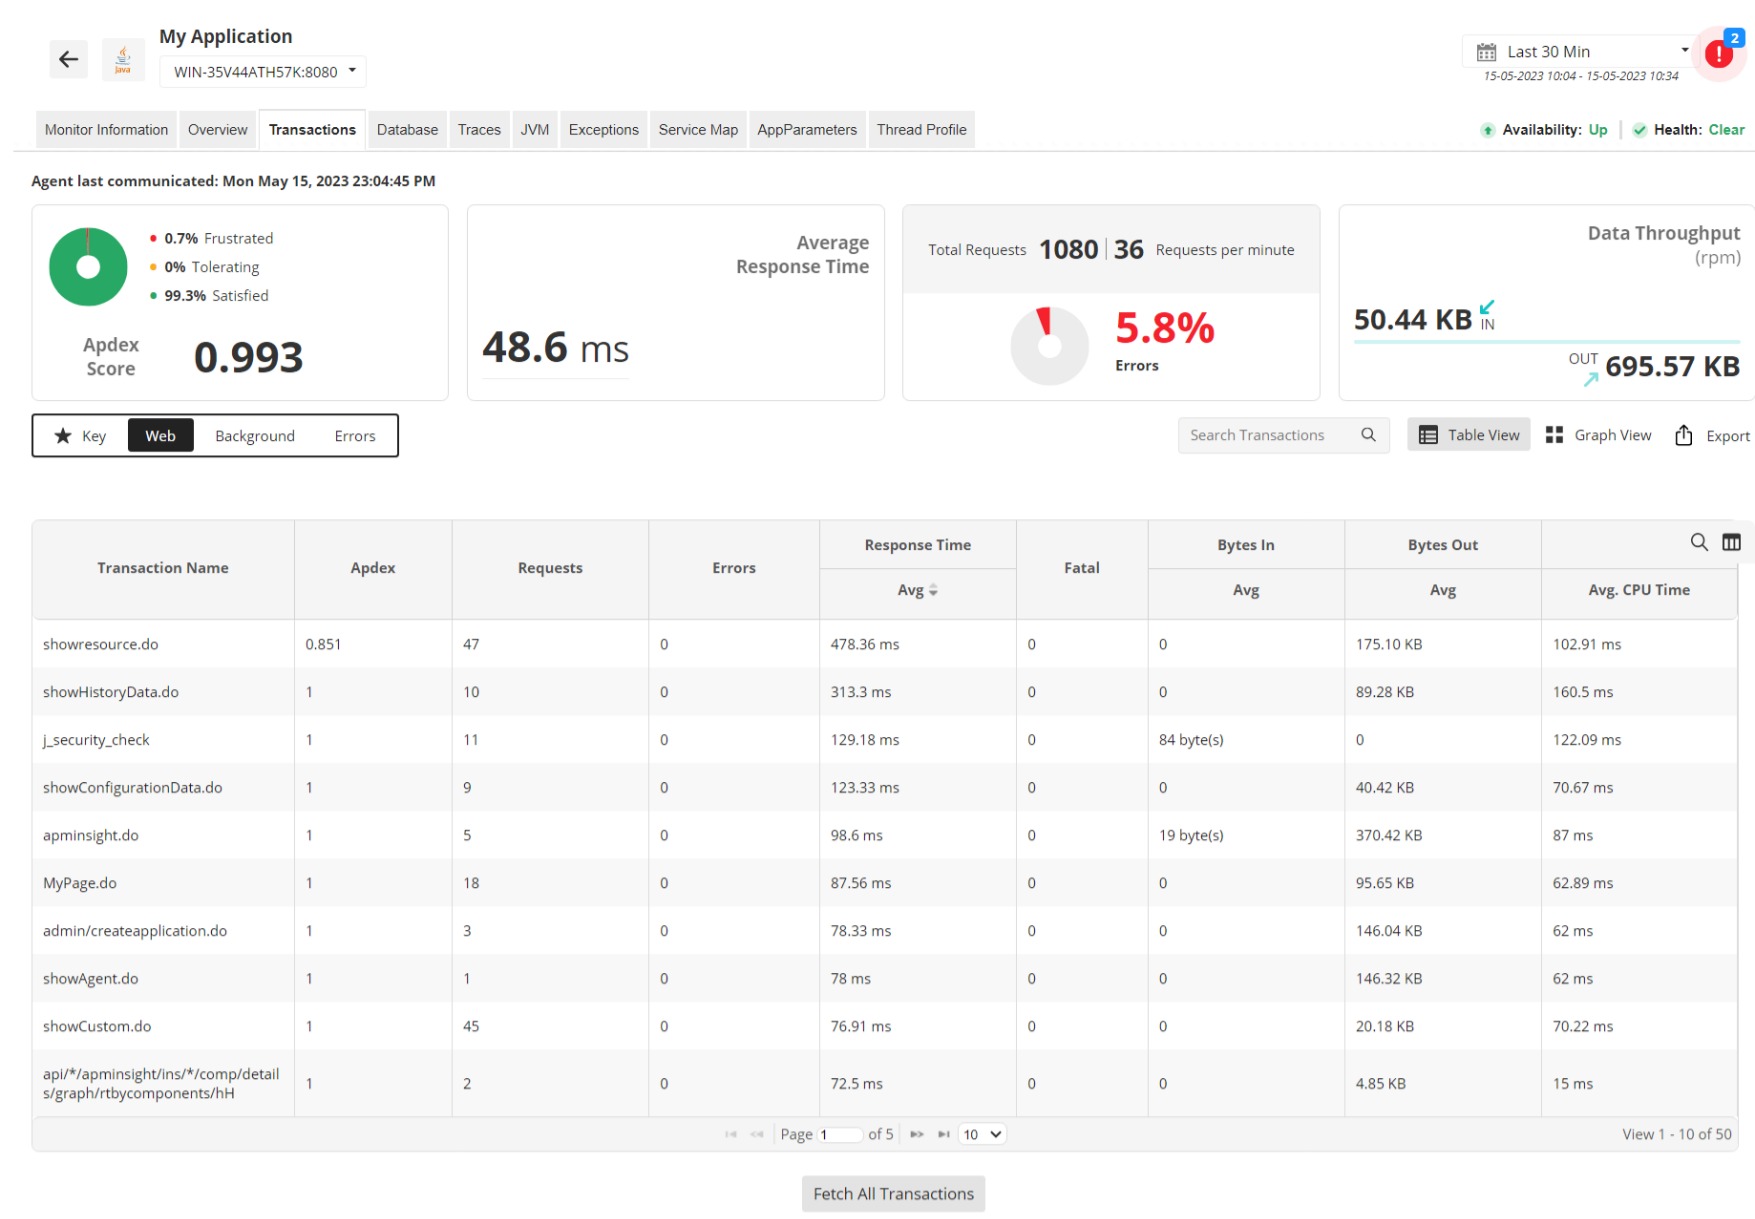Open the showresource.do transaction
The image size is (1755, 1219).
[99, 644]
